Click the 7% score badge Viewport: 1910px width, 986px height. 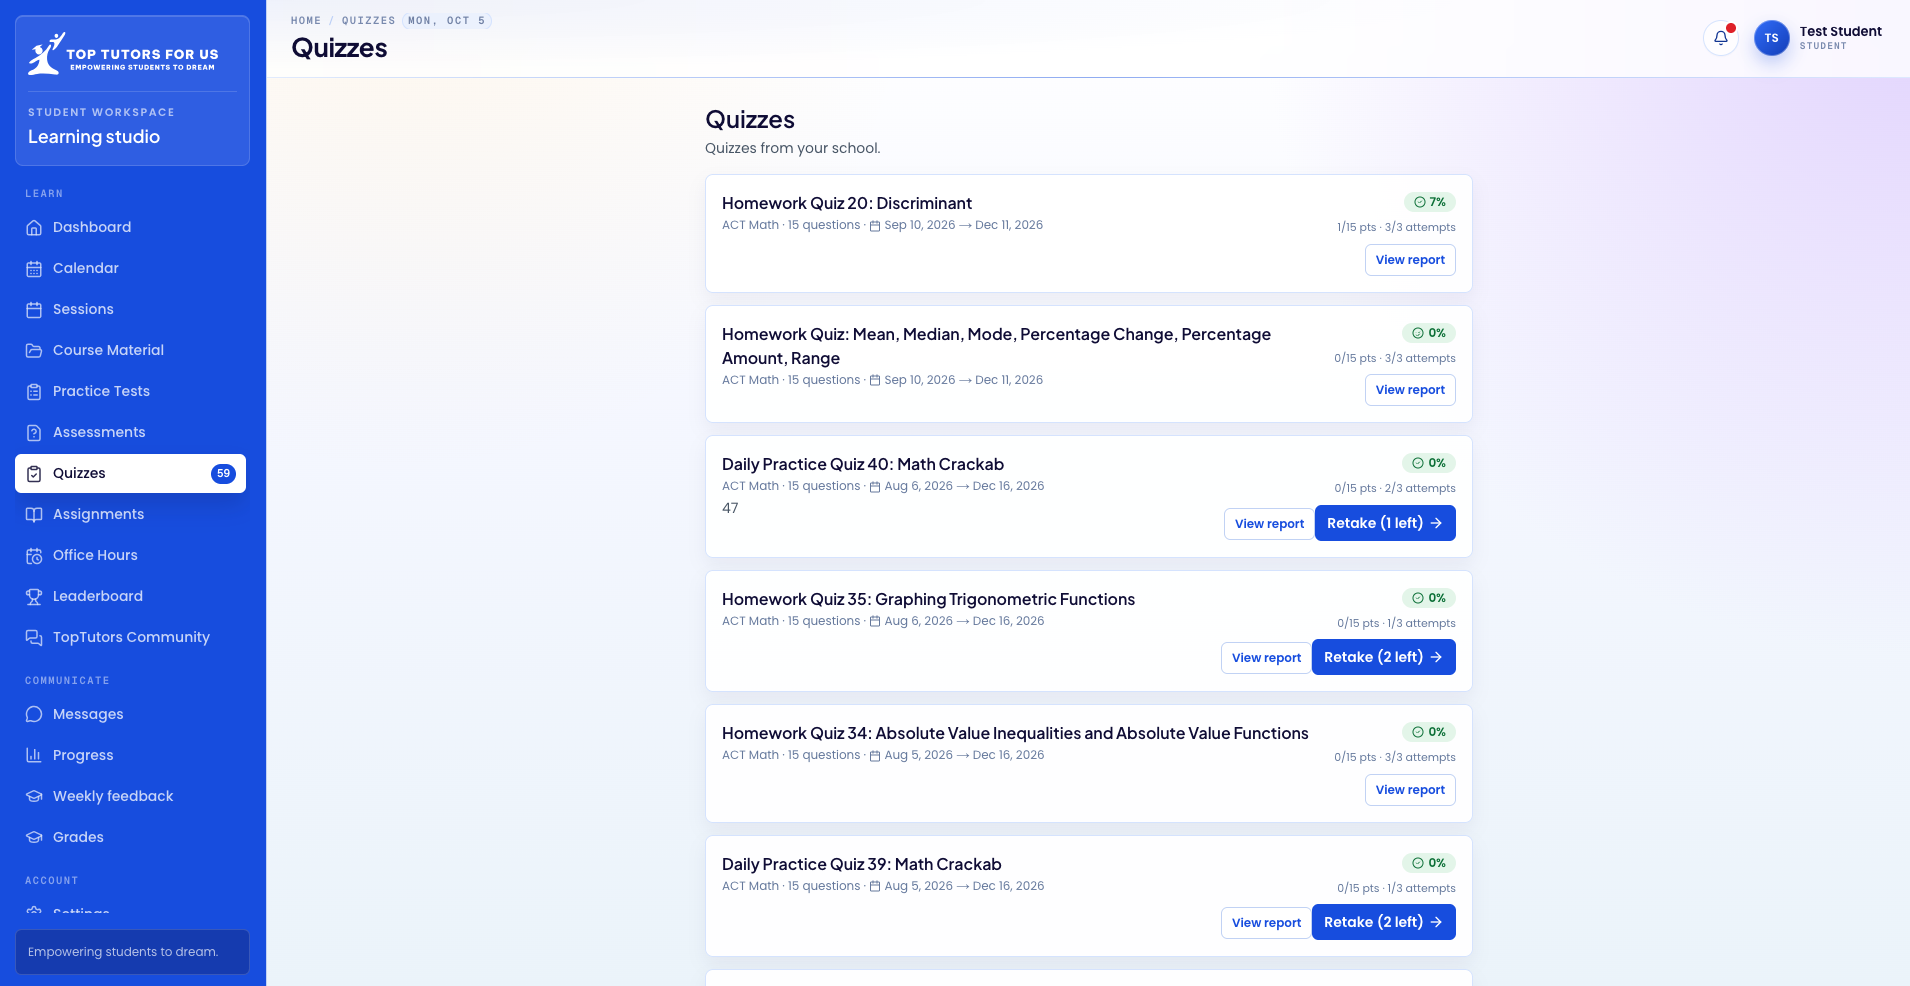pyautogui.click(x=1430, y=202)
